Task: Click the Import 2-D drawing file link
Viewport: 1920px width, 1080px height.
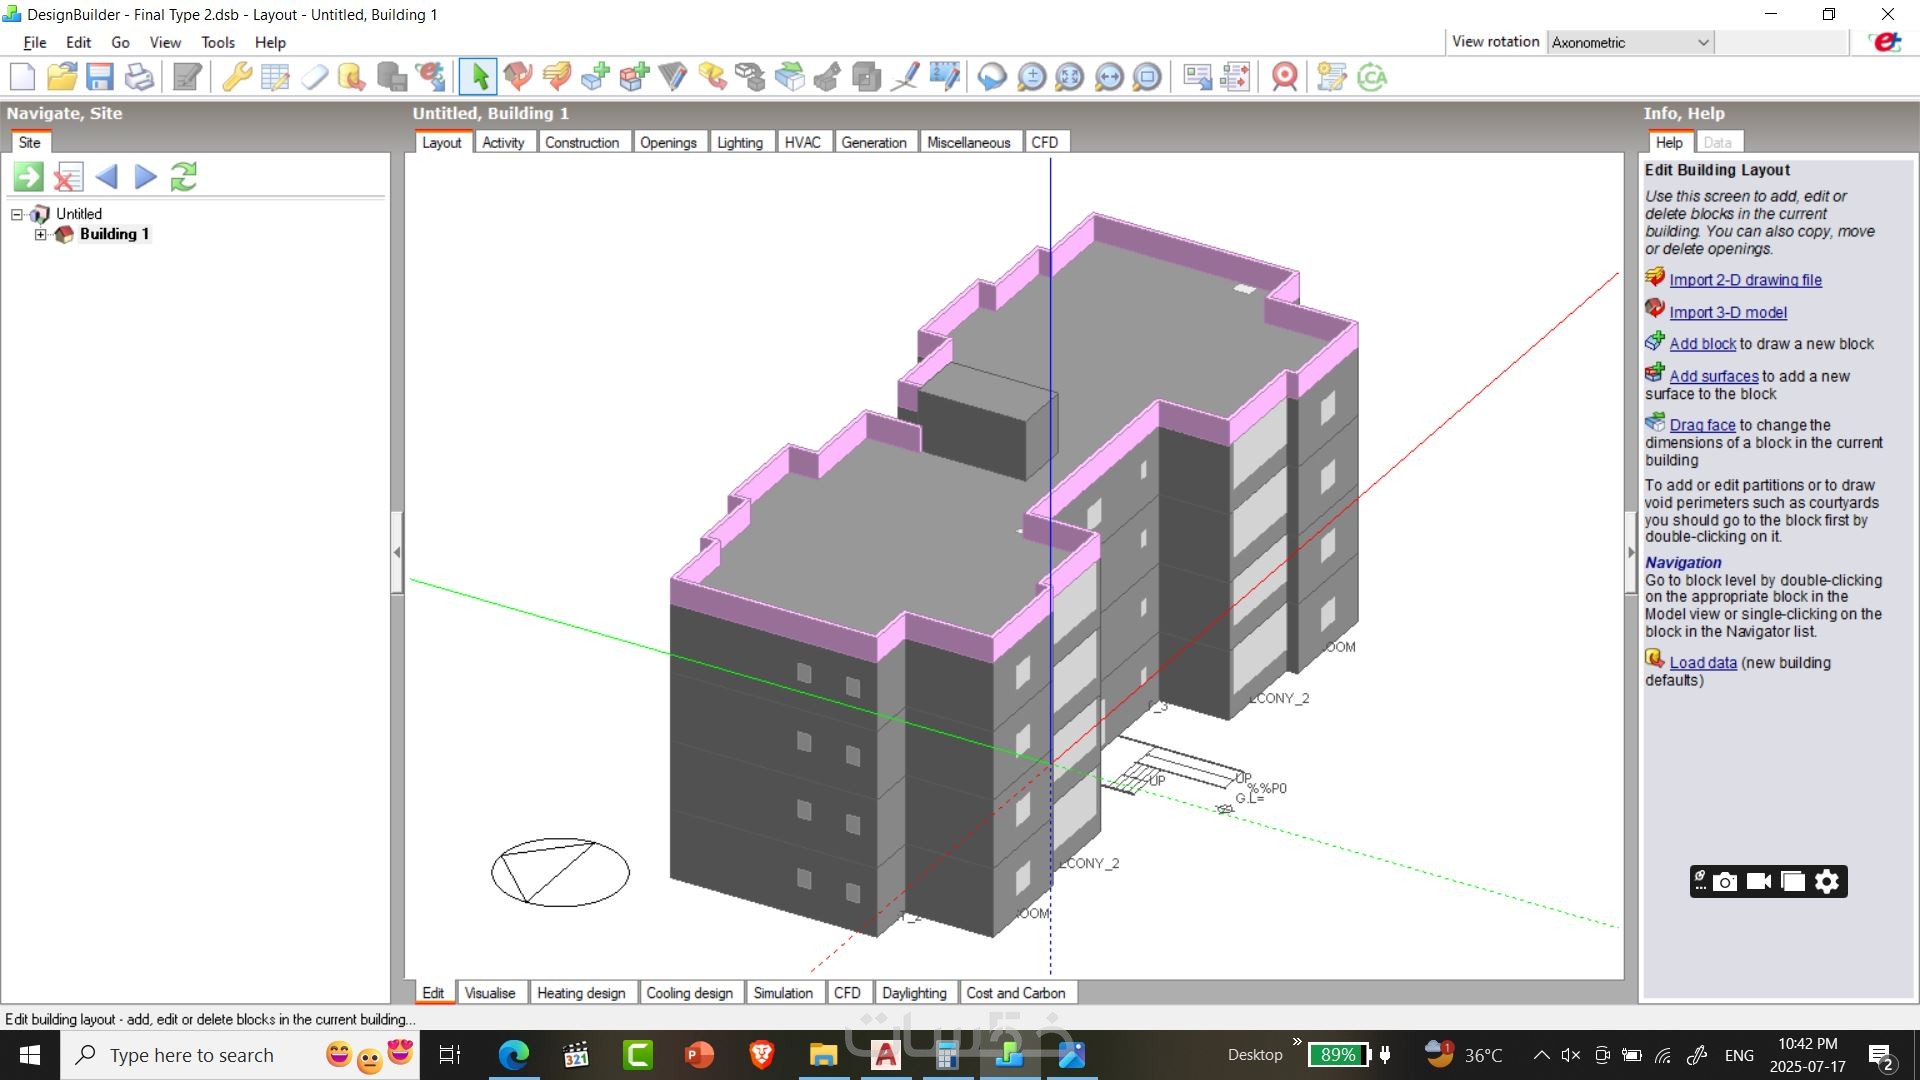Action: tap(1745, 280)
